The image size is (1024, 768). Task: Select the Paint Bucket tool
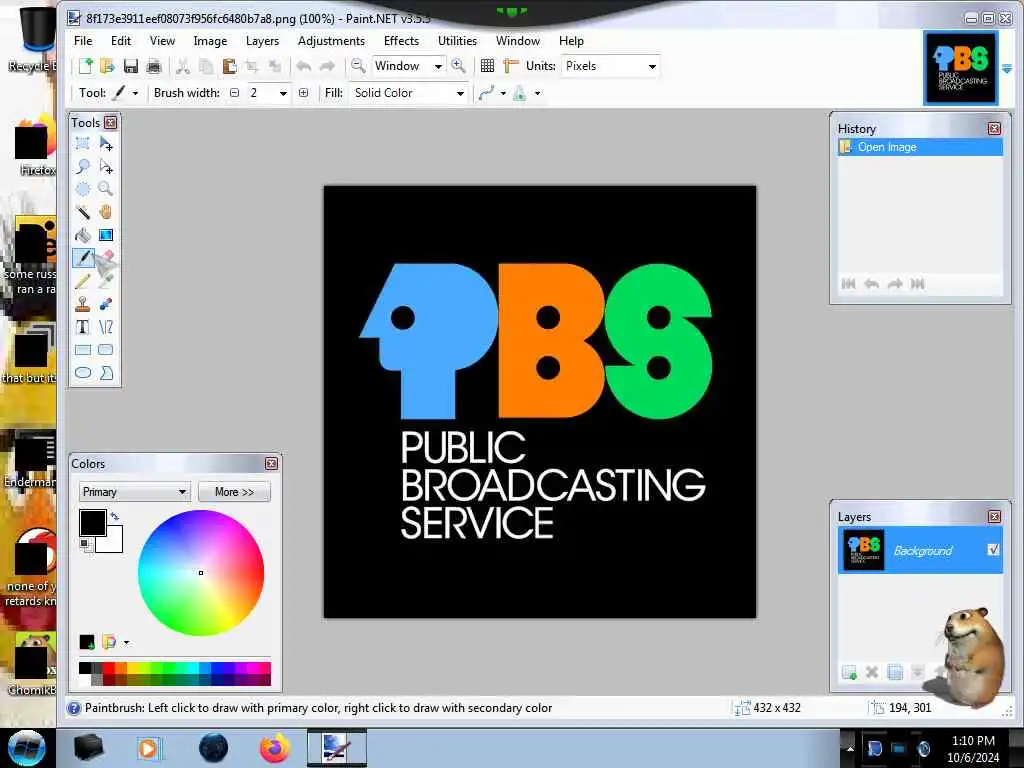point(83,235)
